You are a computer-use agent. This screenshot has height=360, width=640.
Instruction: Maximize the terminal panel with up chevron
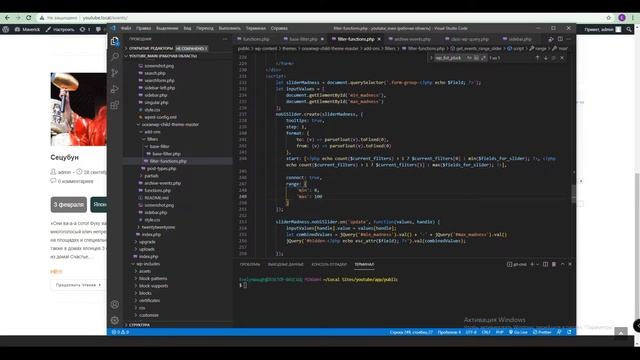coord(562,264)
